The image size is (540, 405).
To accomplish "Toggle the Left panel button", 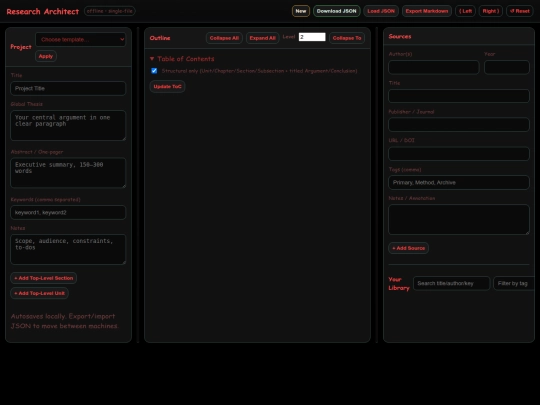I will click(465, 11).
